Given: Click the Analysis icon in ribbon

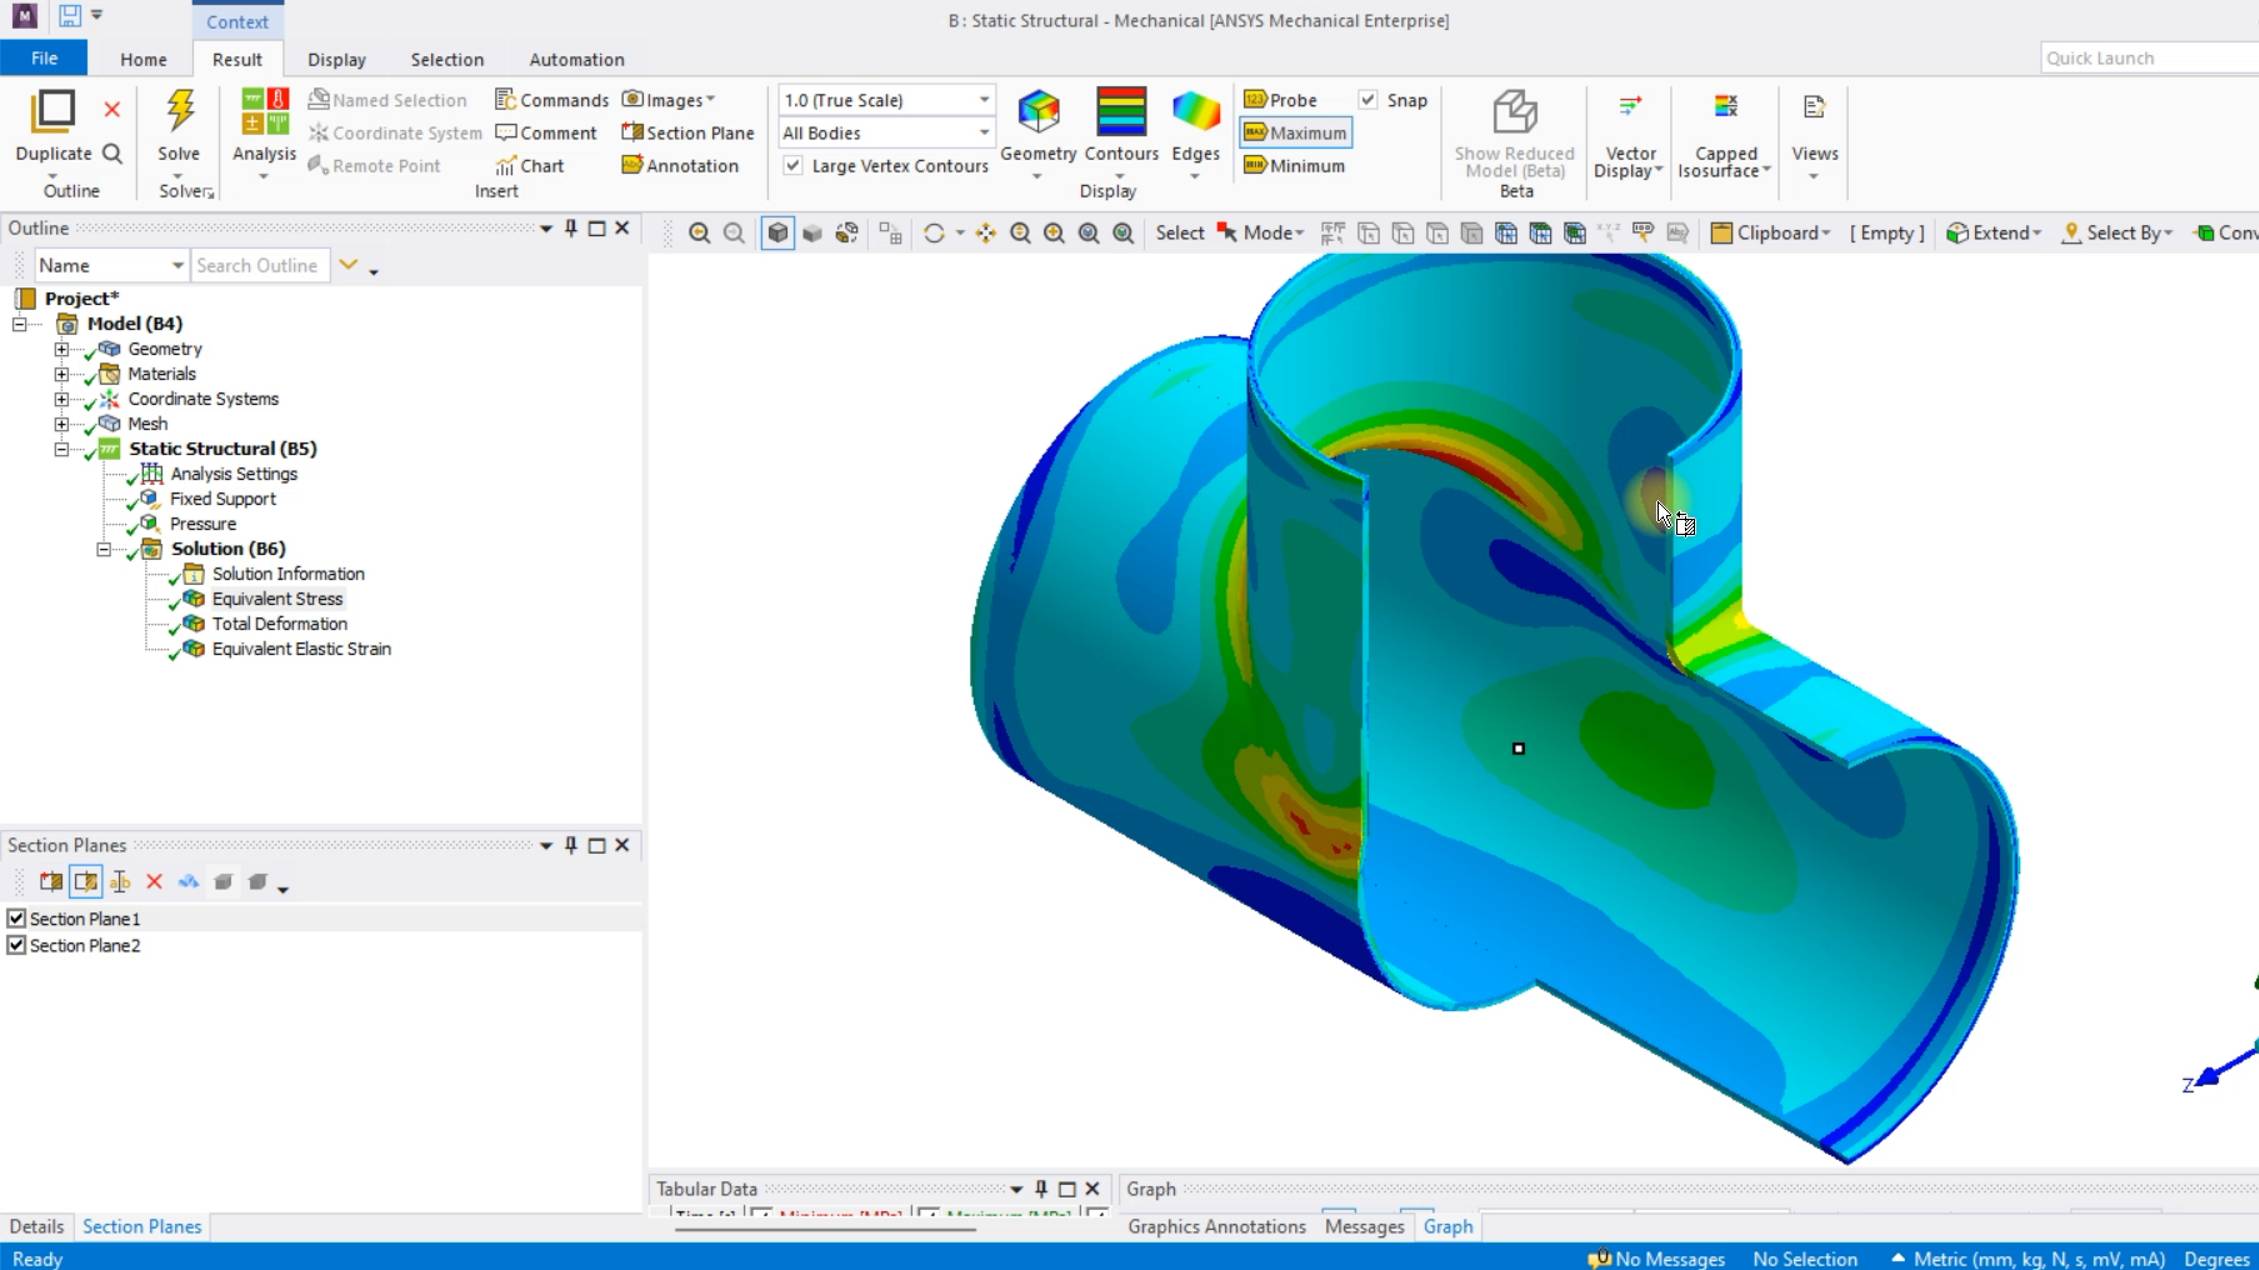Looking at the screenshot, I should [264, 111].
